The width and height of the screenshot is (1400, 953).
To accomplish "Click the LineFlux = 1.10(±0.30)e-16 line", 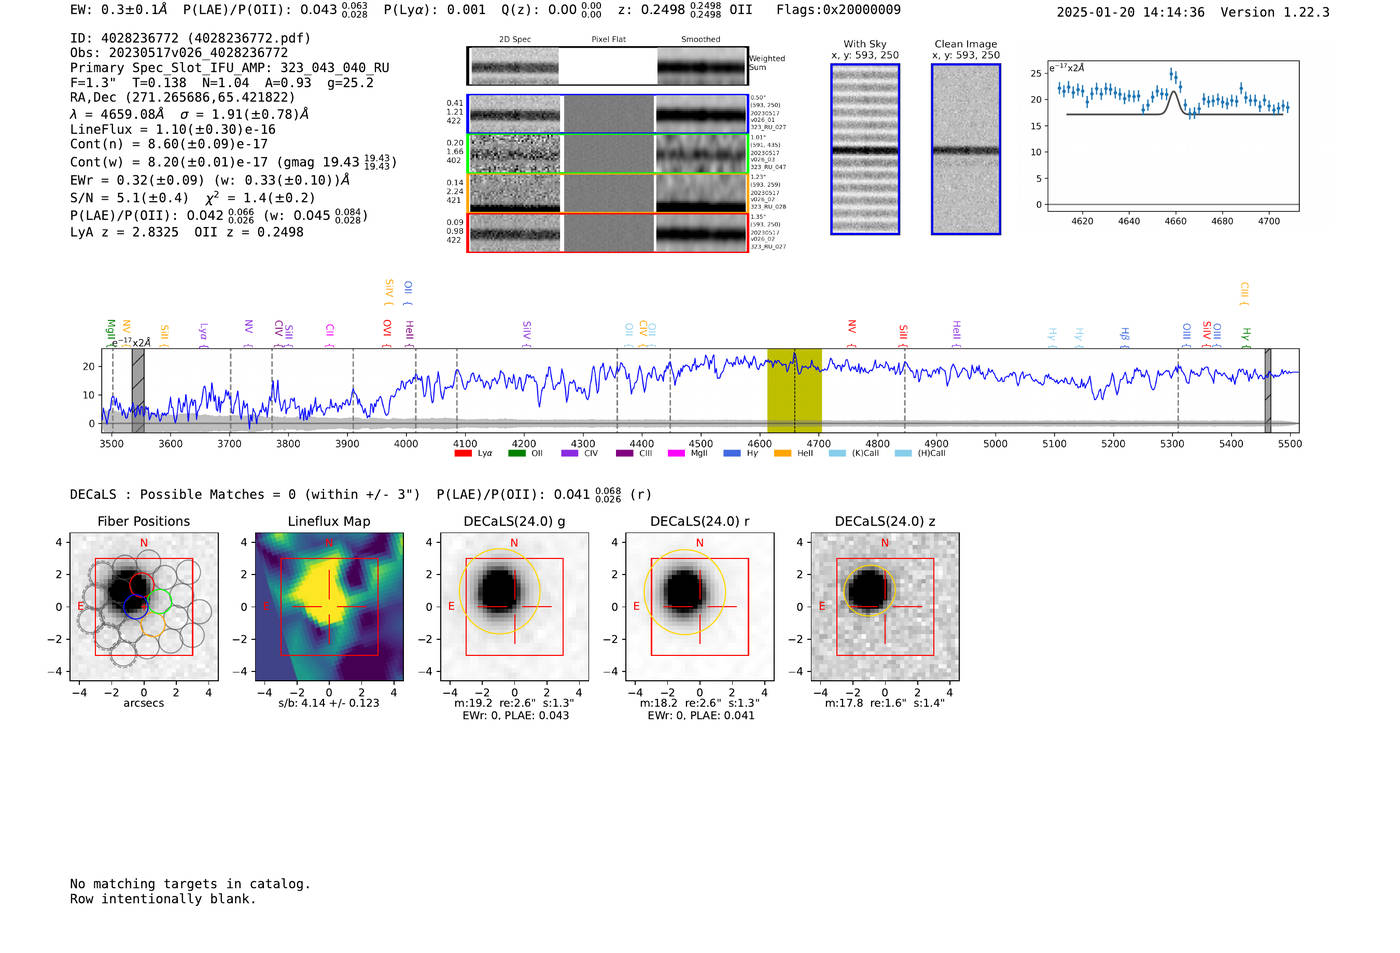I will click(x=172, y=129).
